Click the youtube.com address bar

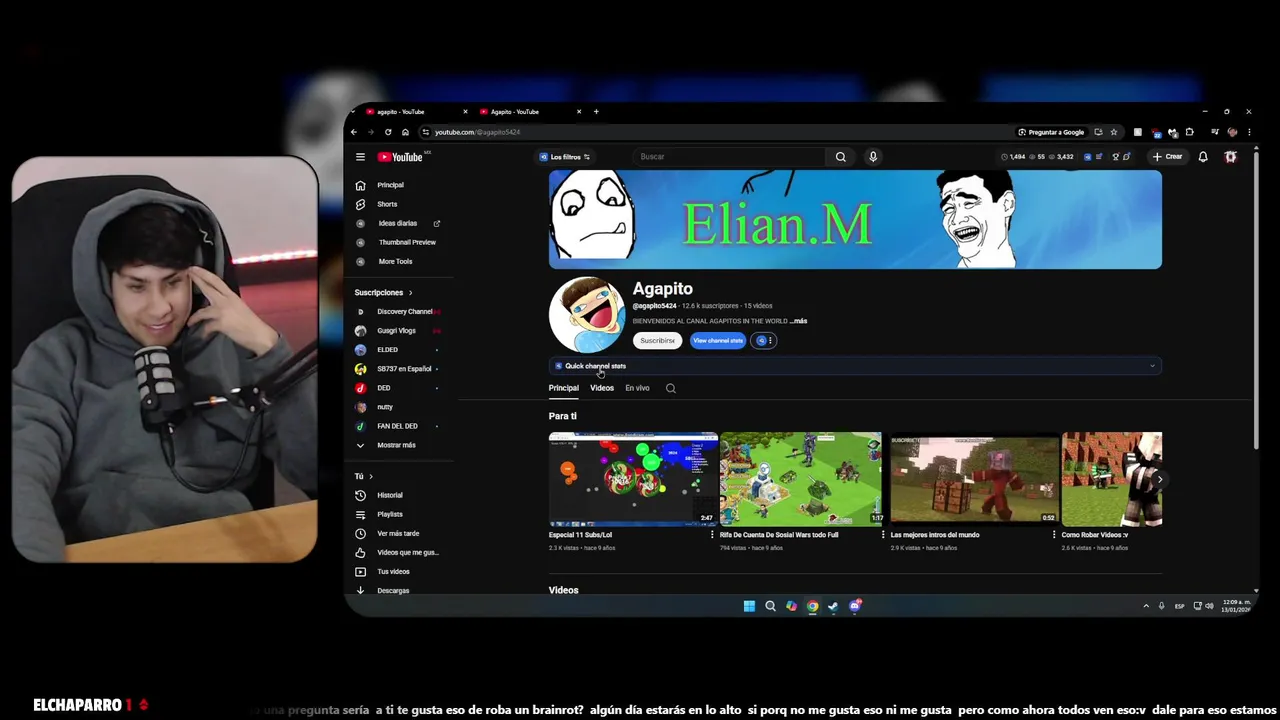[715, 132]
